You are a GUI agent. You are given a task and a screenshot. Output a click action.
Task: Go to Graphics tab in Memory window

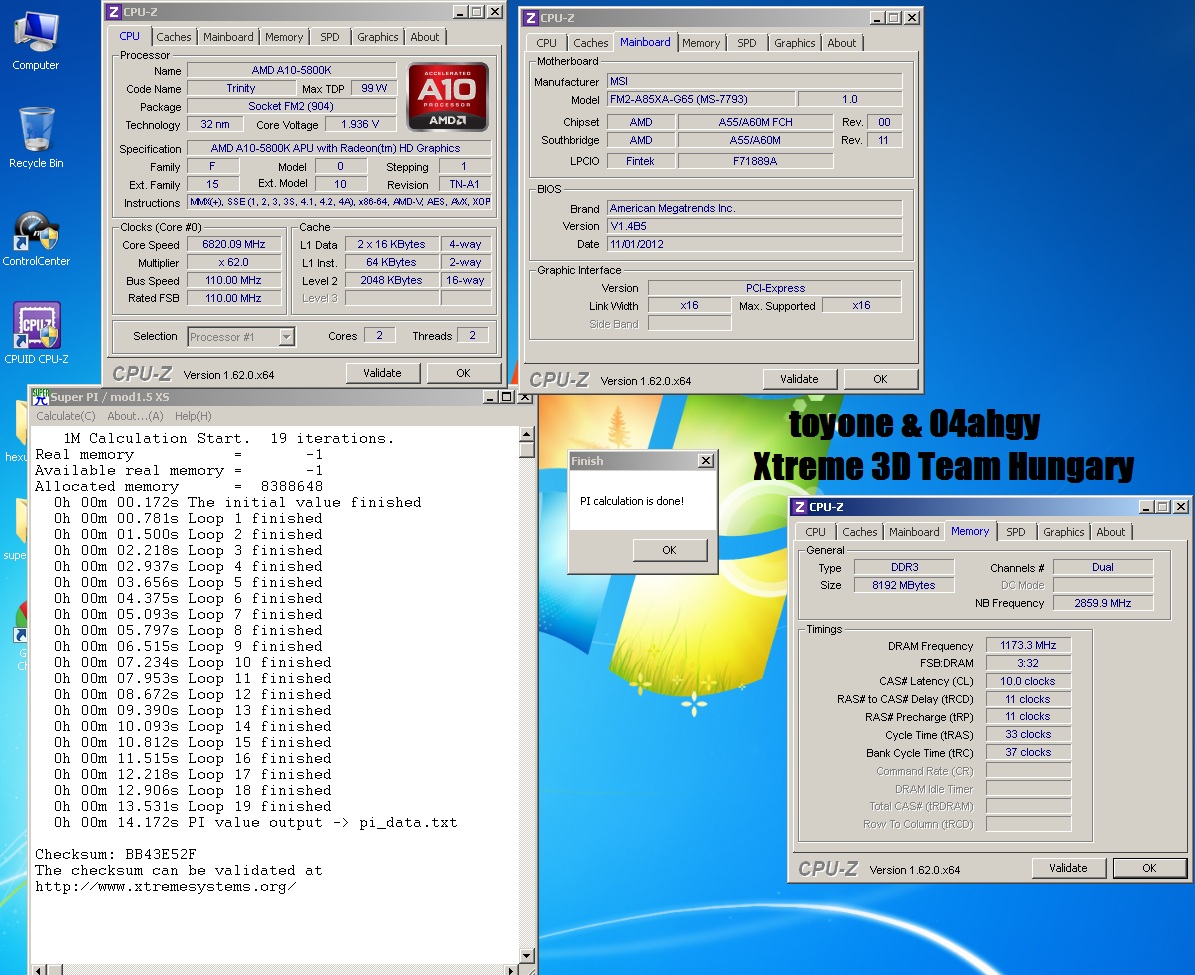tap(1063, 532)
